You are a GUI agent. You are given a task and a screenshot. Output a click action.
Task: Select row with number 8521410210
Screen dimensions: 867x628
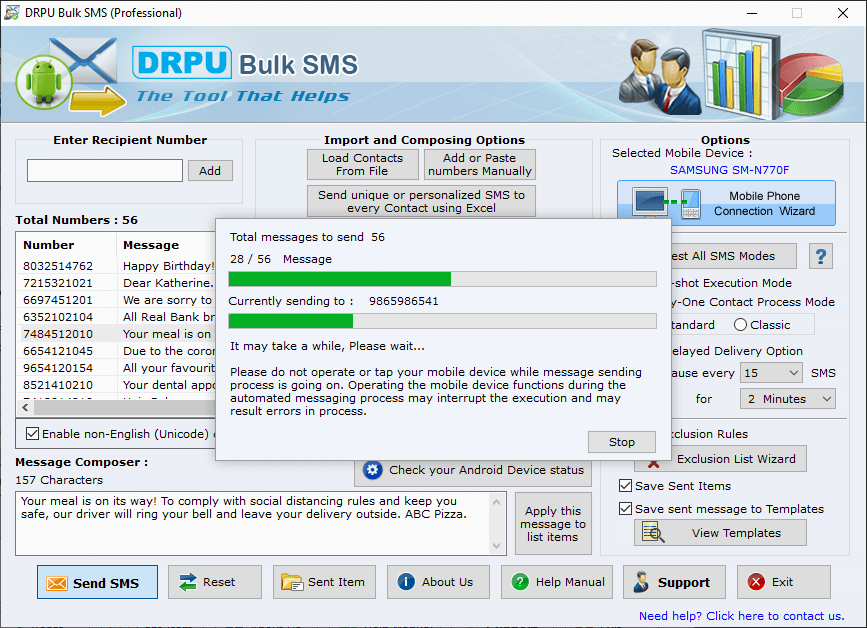point(117,385)
